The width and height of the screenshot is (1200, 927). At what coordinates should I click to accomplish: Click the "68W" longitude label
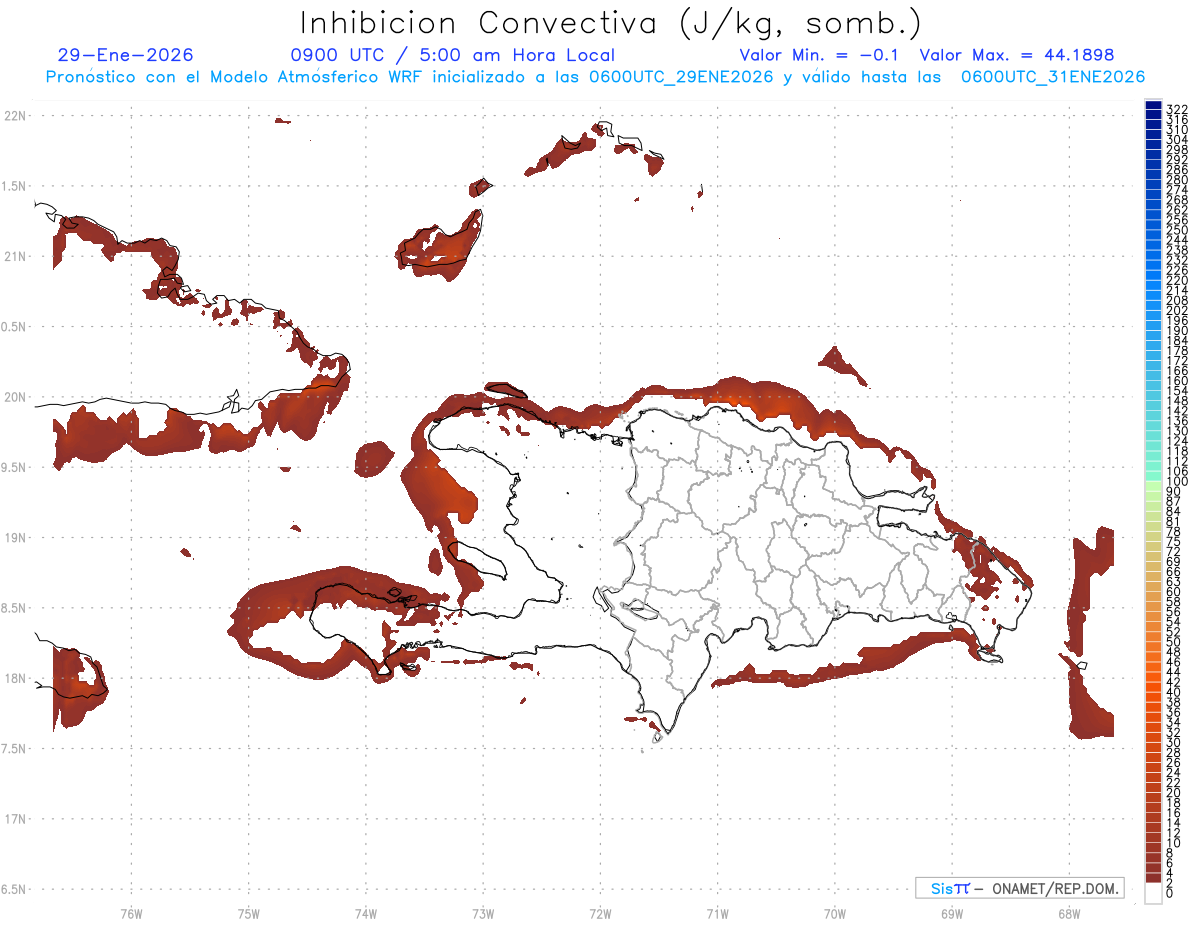click(x=1069, y=913)
